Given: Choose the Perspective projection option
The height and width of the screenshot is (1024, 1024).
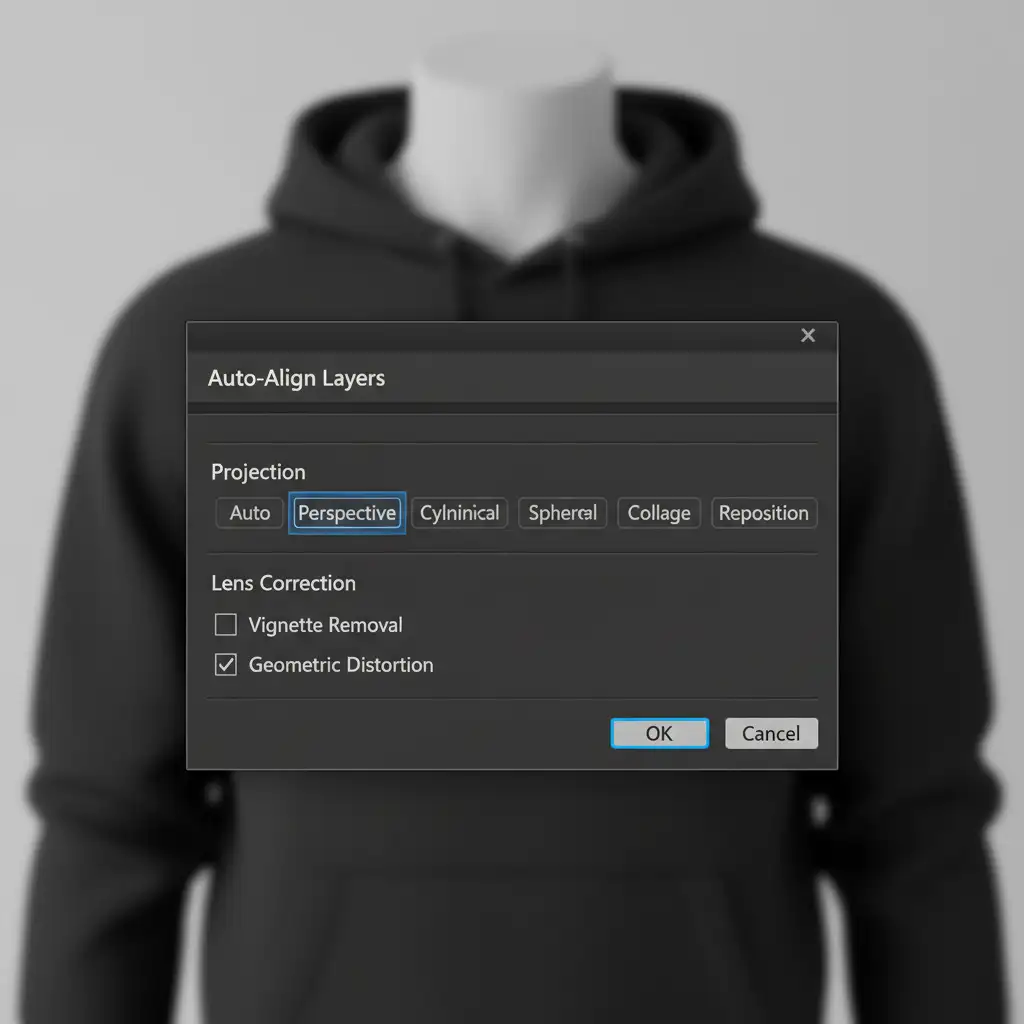Looking at the screenshot, I should pyautogui.click(x=347, y=513).
